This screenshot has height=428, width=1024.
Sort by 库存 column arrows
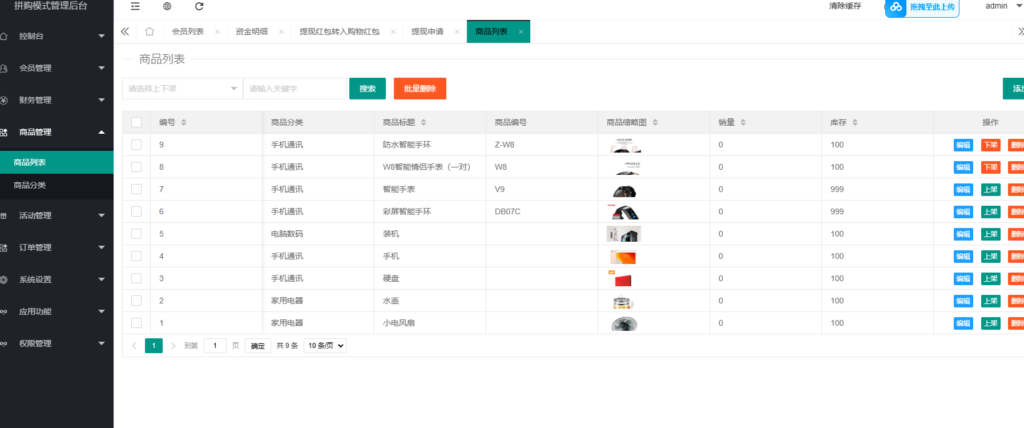coord(855,122)
